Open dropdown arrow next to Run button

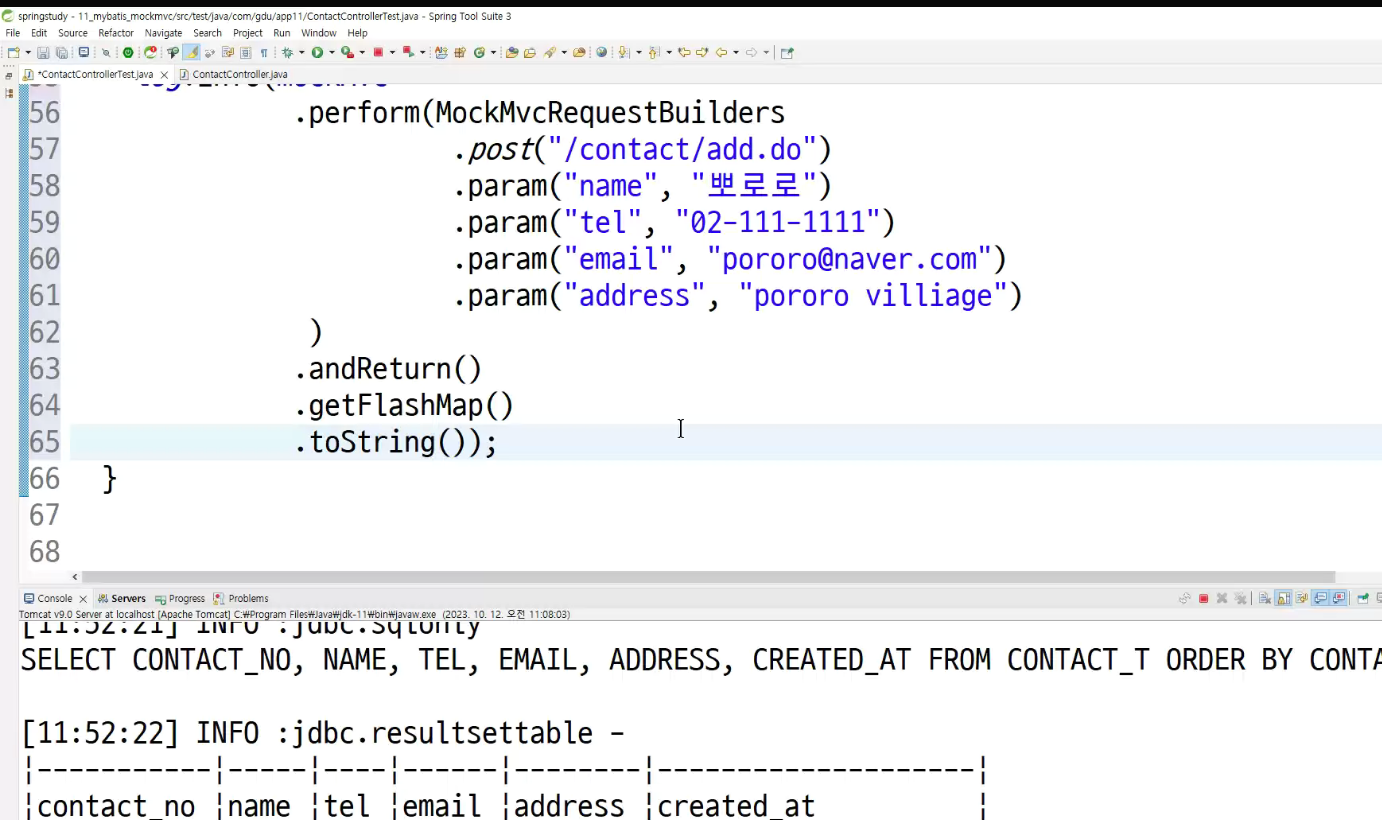click(x=332, y=52)
